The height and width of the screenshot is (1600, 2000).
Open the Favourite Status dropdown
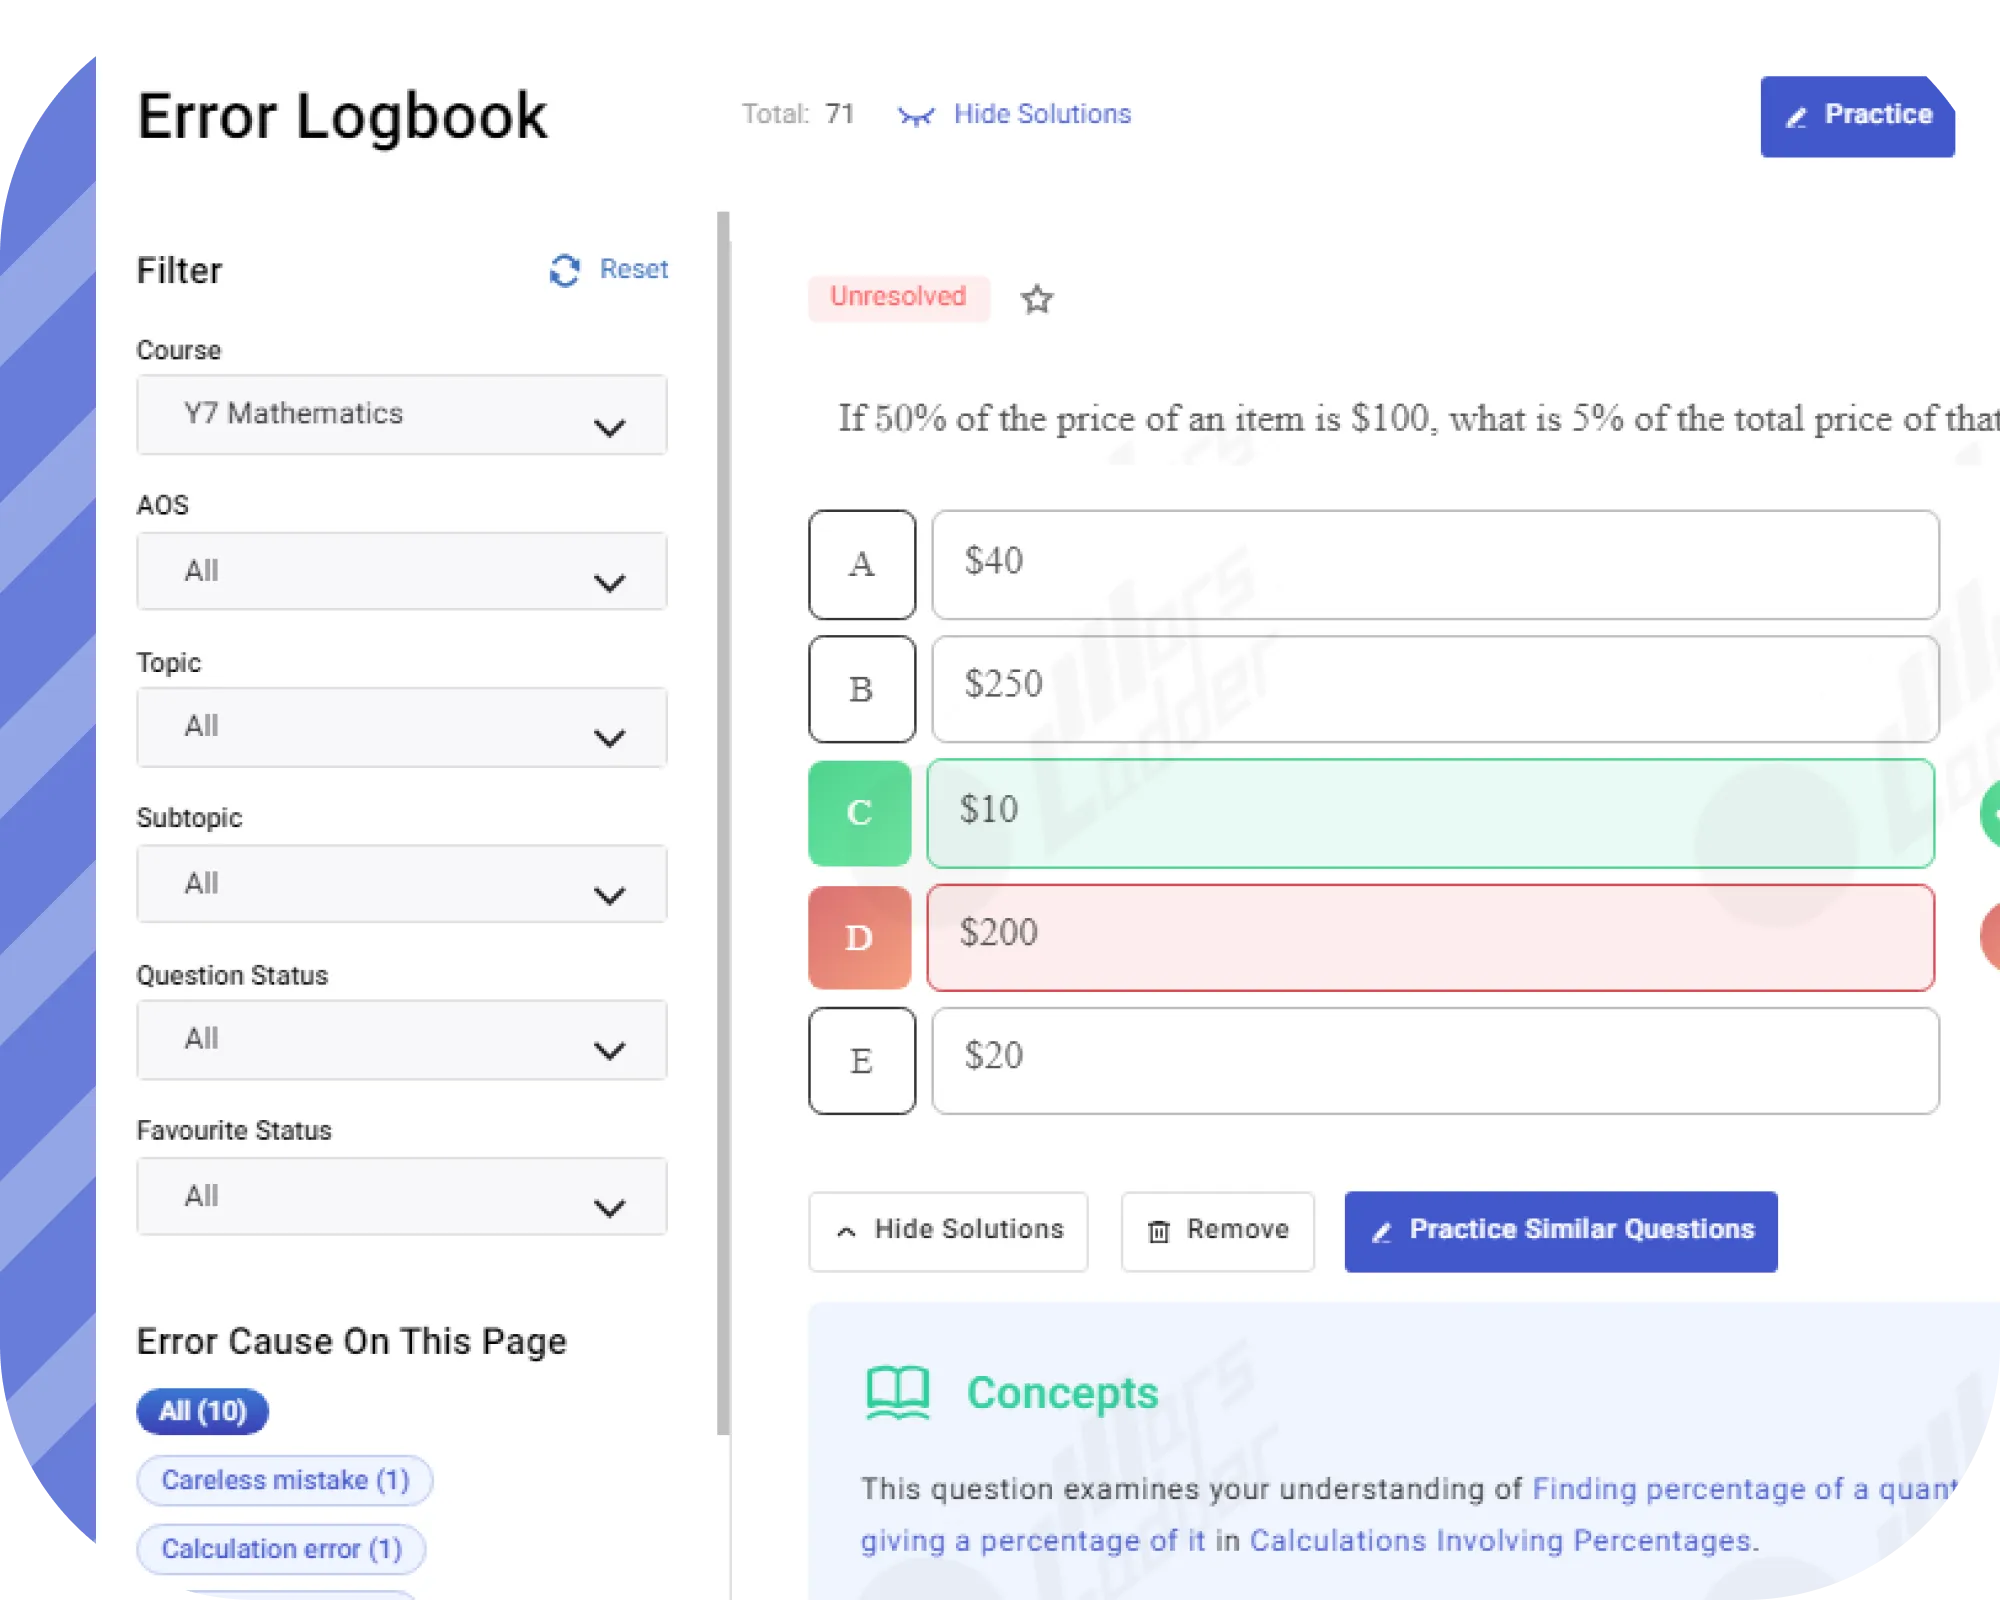(x=402, y=1196)
